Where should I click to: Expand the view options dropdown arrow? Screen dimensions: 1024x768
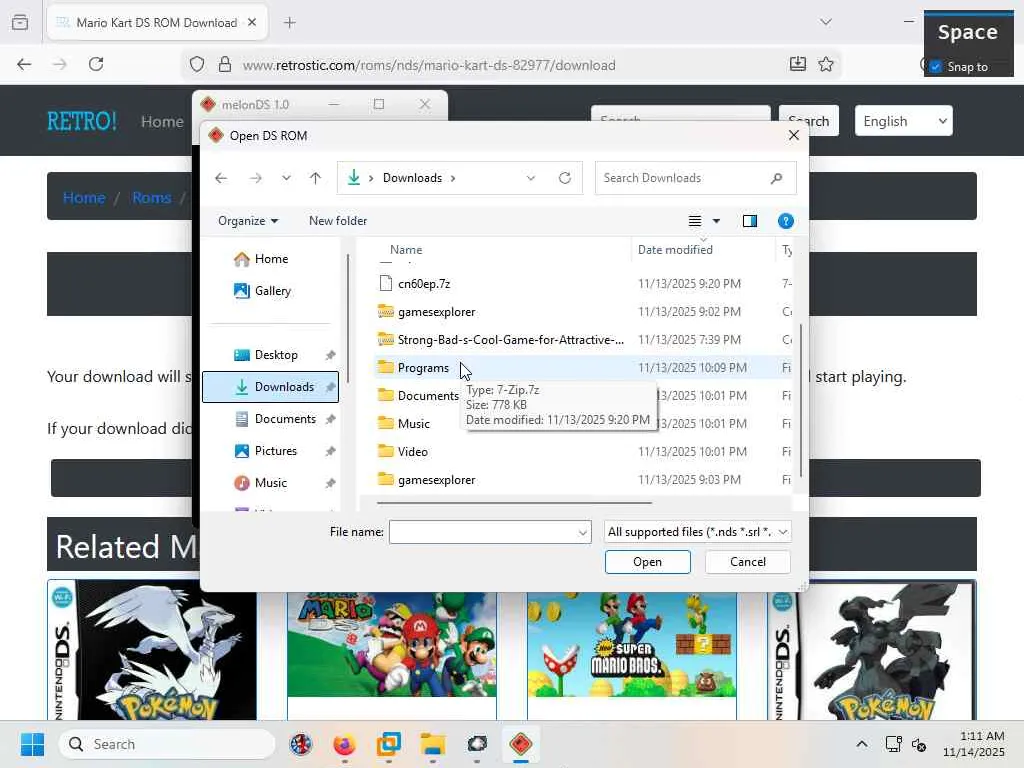[716, 221]
